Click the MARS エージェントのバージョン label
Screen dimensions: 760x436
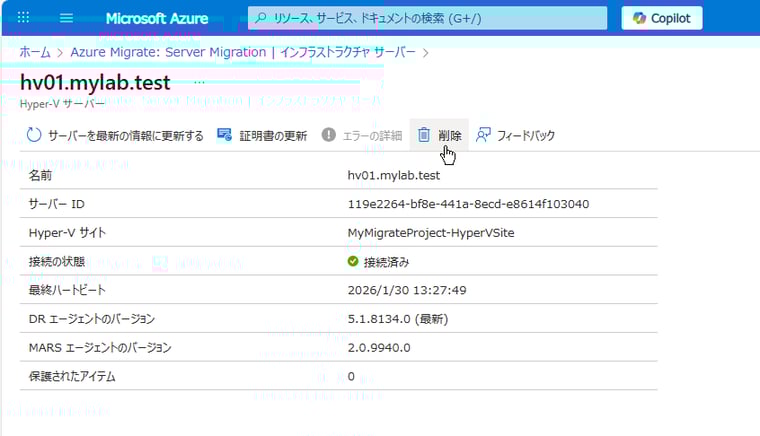pos(100,348)
